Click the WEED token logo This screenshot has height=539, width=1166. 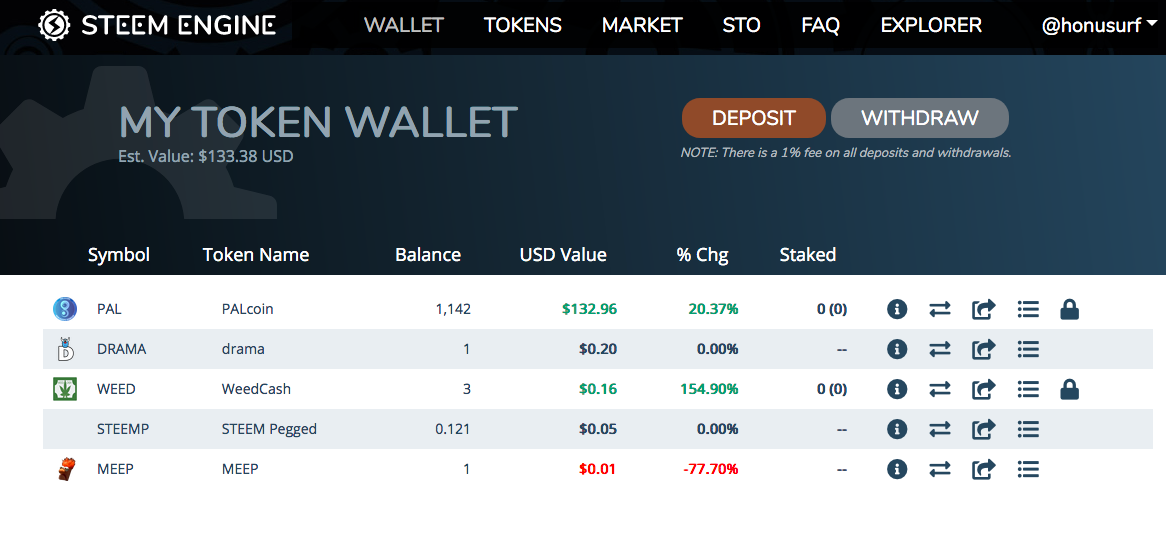point(65,389)
